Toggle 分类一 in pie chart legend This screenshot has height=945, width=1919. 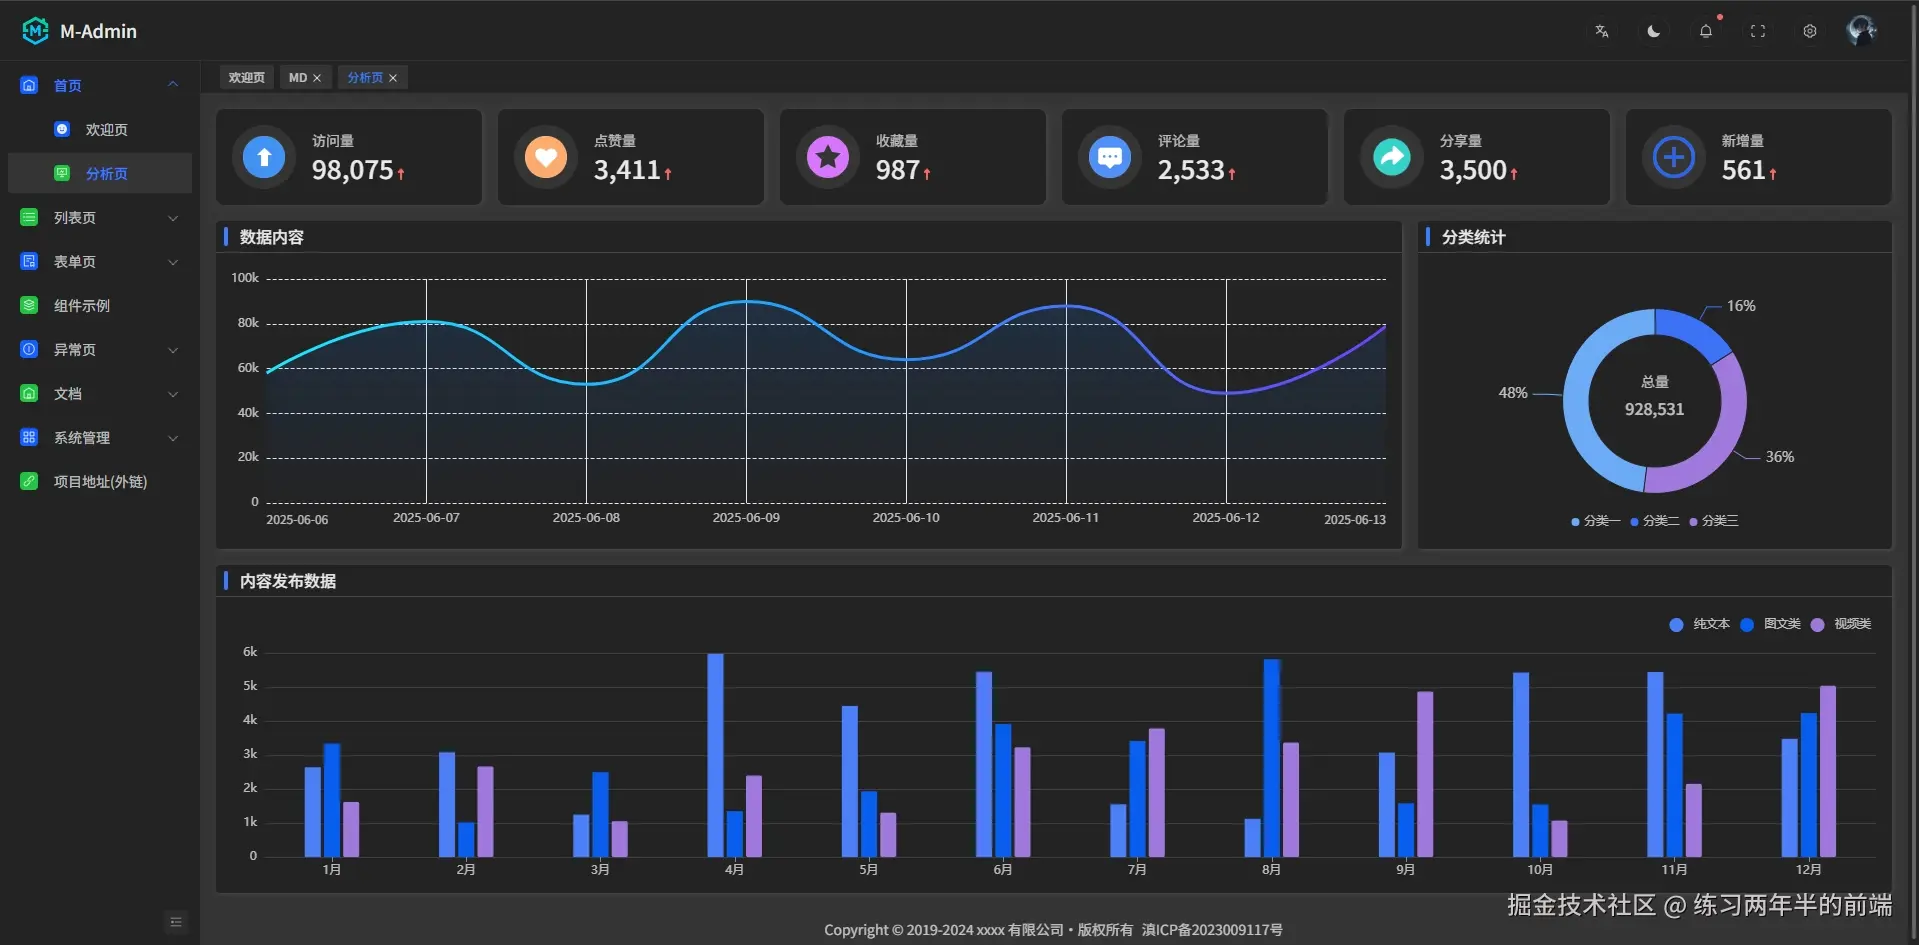[1595, 521]
